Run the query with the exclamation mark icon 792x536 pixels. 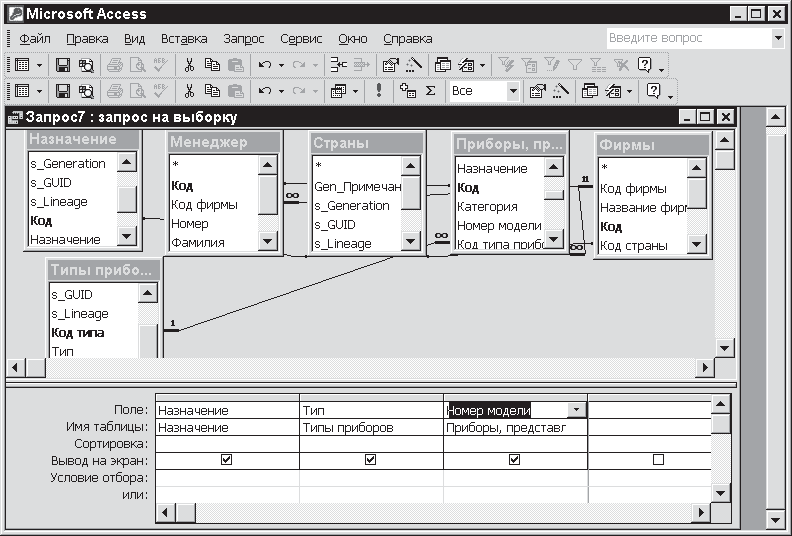tap(379, 91)
